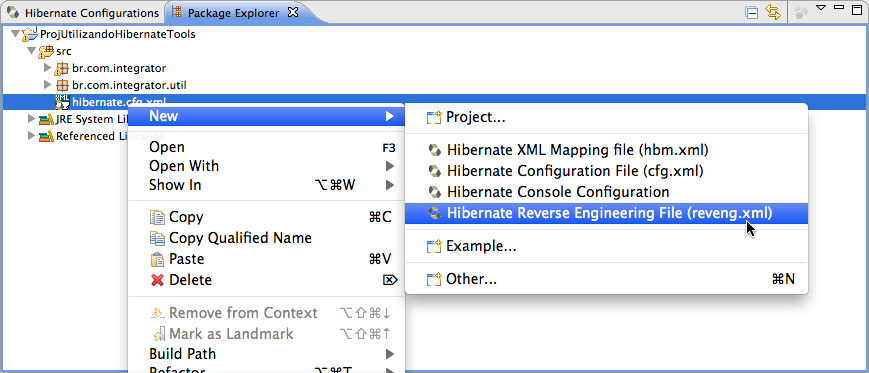
Task: Create Hibernate XML Mapping file (hbm.xml)
Action: [x=606, y=150]
